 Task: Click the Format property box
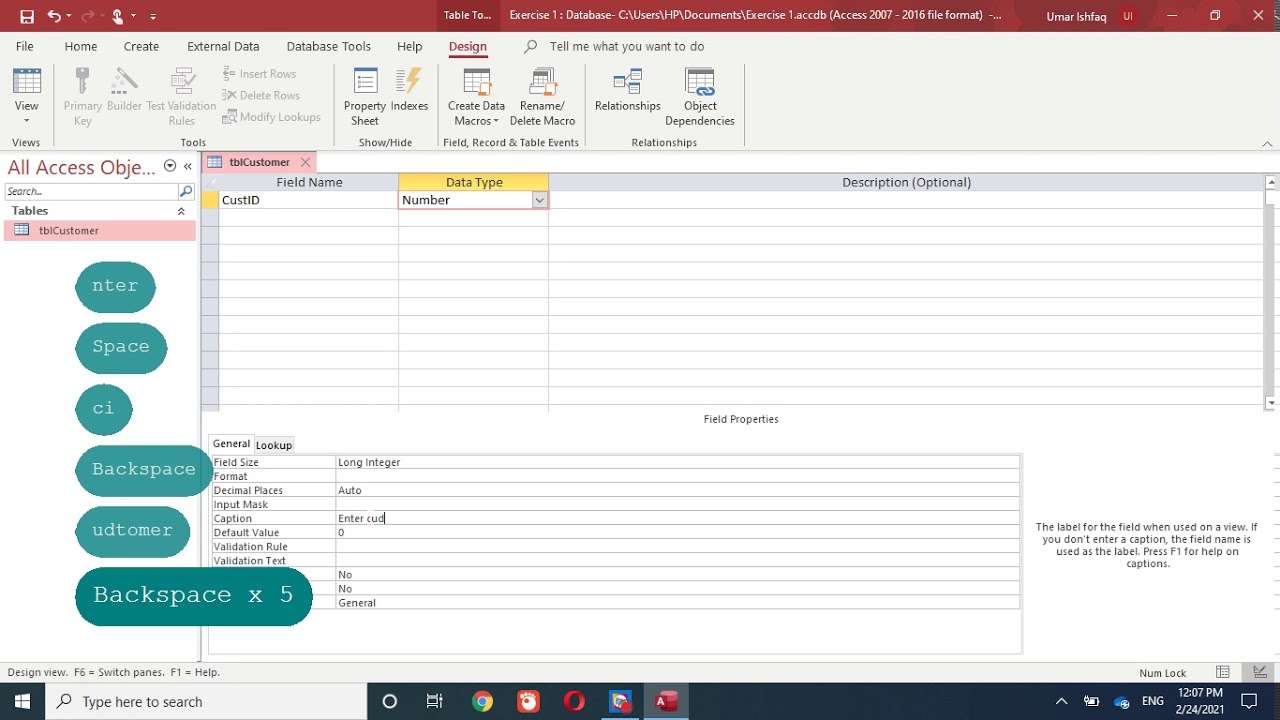[x=677, y=476]
